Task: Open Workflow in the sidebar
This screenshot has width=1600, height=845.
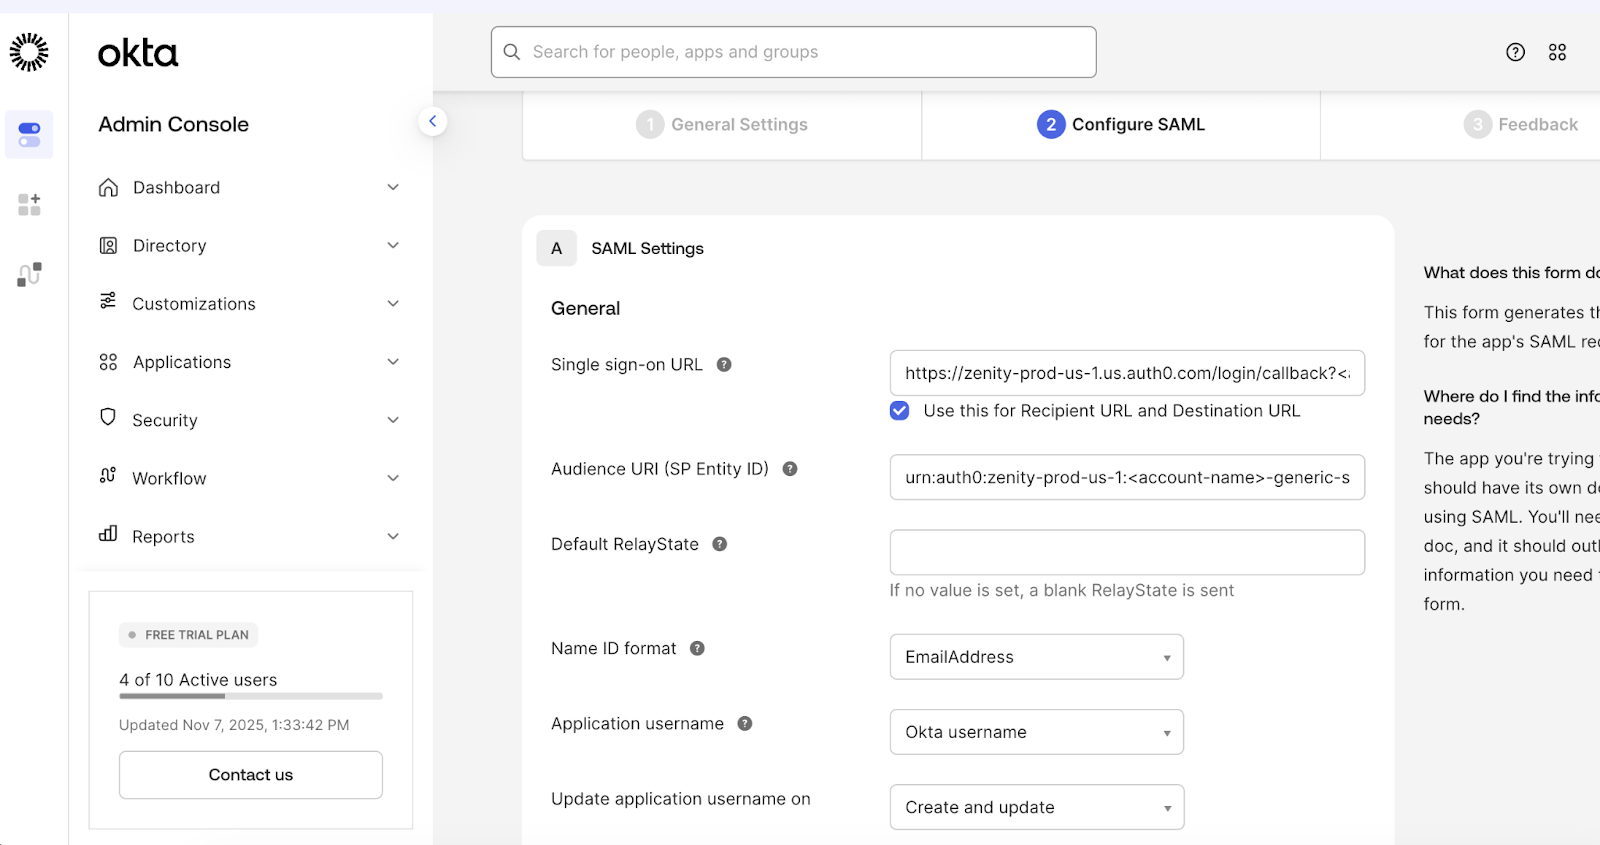Action: (250, 478)
